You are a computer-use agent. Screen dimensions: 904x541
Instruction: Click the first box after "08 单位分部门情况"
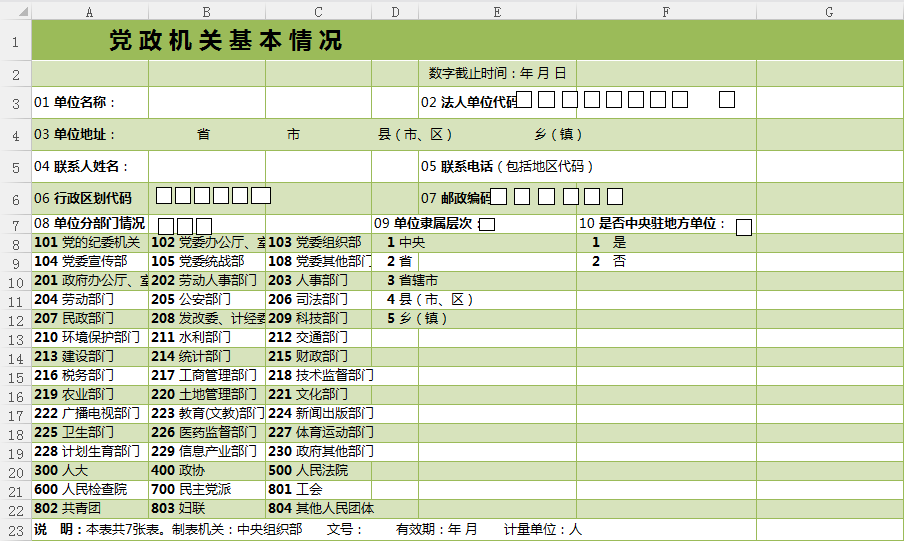click(x=166, y=226)
